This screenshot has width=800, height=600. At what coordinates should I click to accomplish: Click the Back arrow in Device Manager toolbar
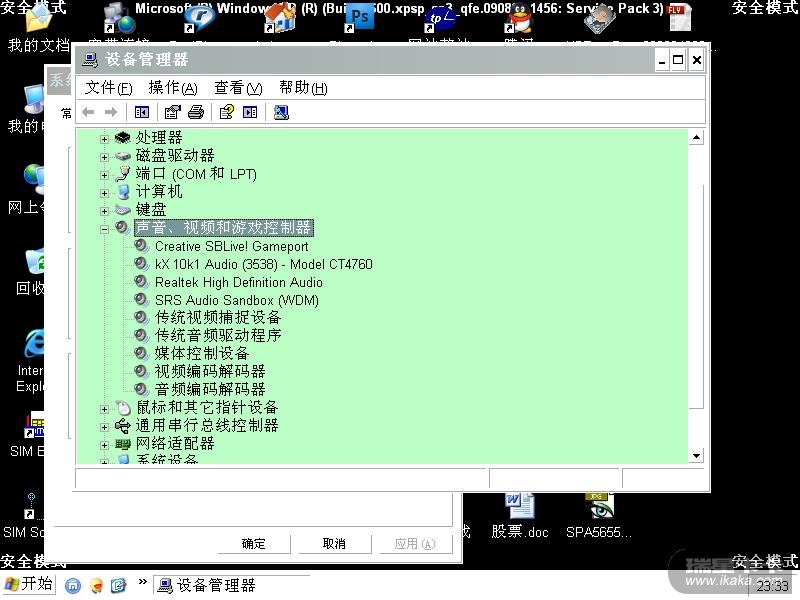click(x=88, y=112)
